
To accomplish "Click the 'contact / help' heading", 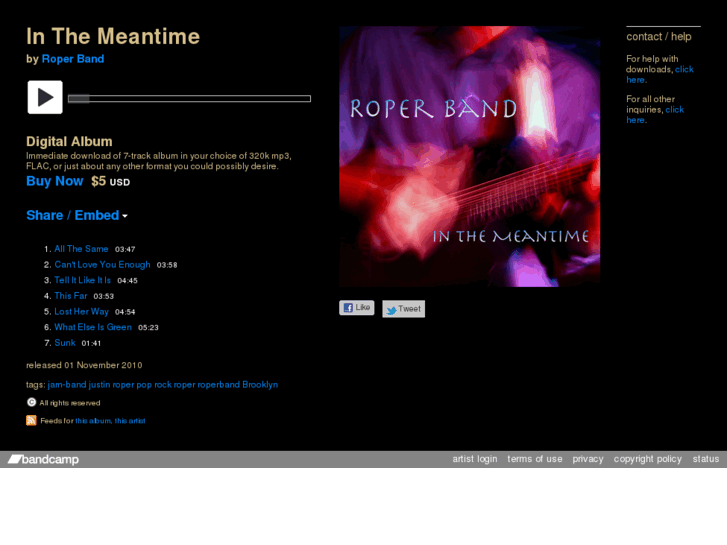I will (x=658, y=37).
